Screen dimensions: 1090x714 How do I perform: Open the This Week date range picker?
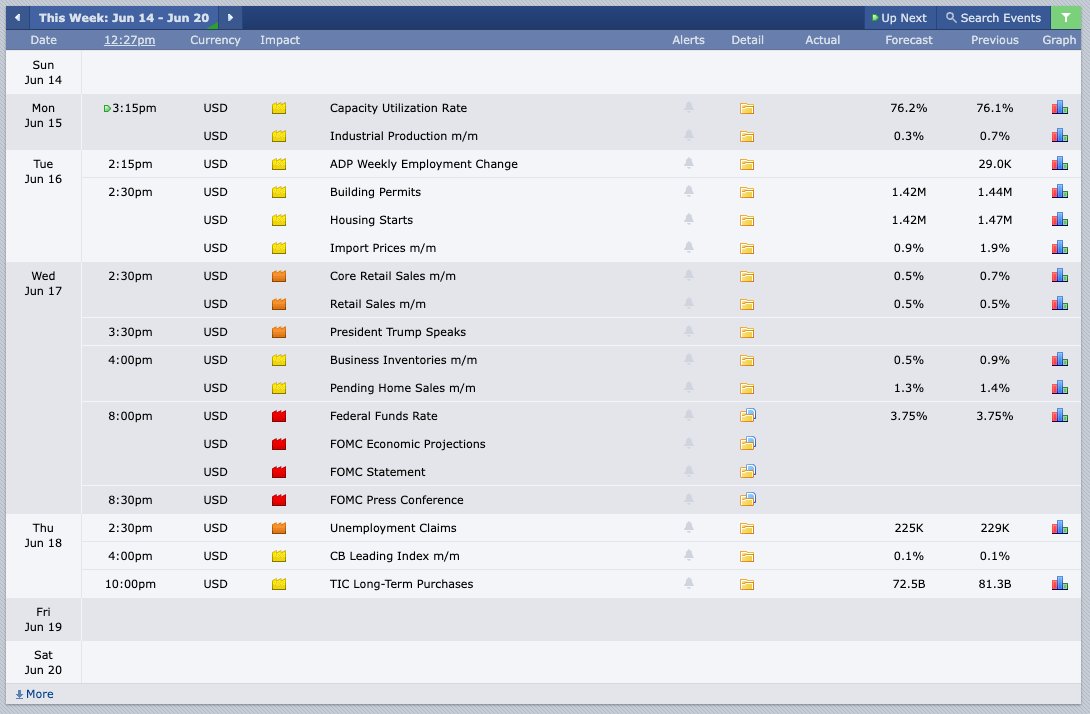(124, 17)
